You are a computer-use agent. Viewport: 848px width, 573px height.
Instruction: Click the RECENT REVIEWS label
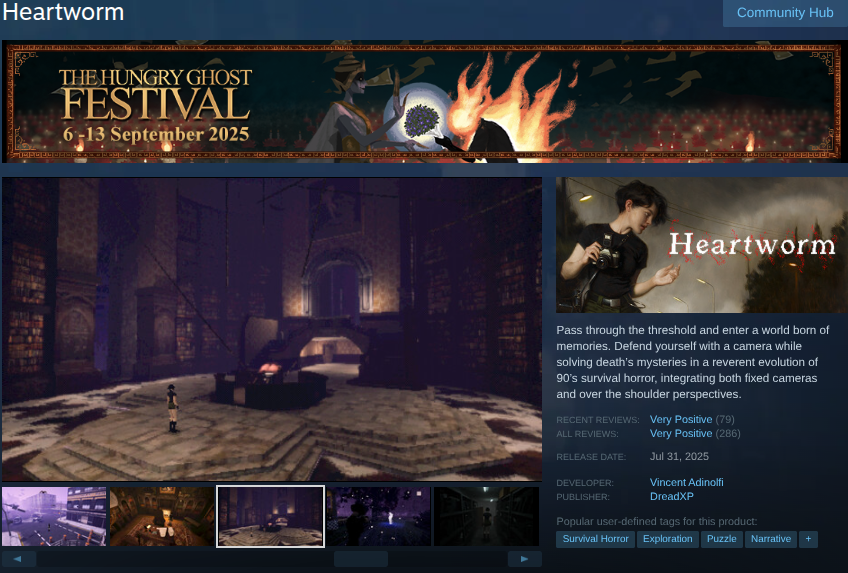[598, 420]
